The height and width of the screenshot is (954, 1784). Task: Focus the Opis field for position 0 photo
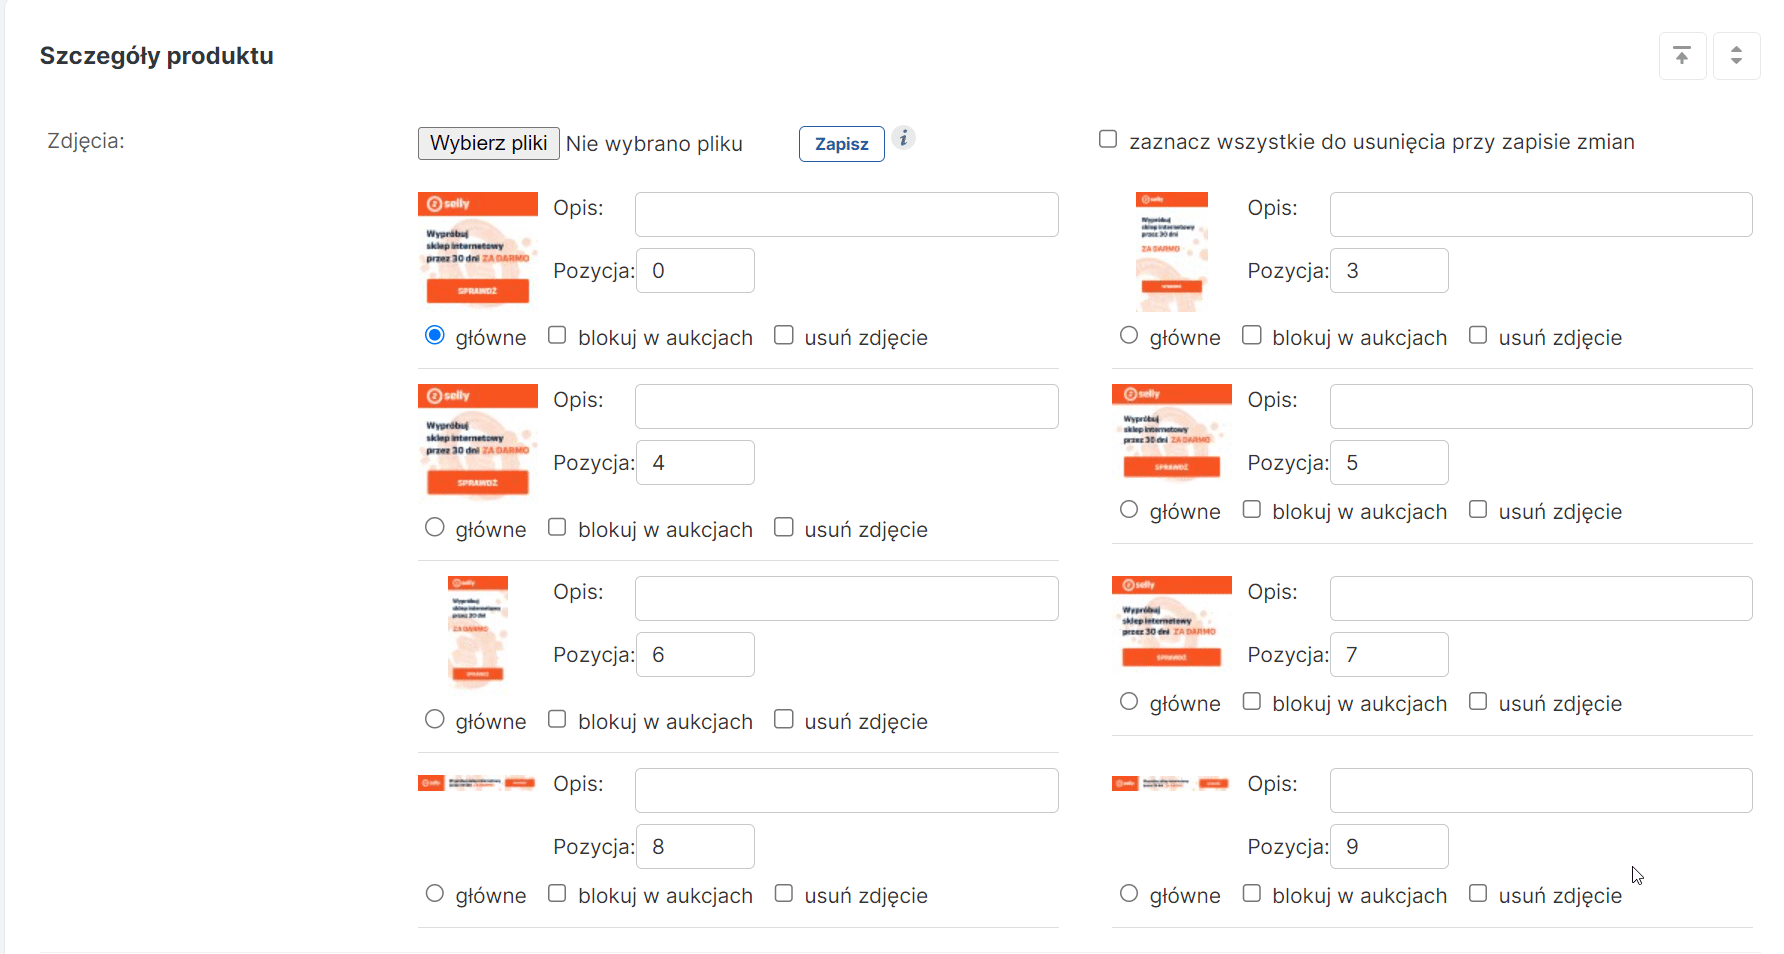point(846,214)
